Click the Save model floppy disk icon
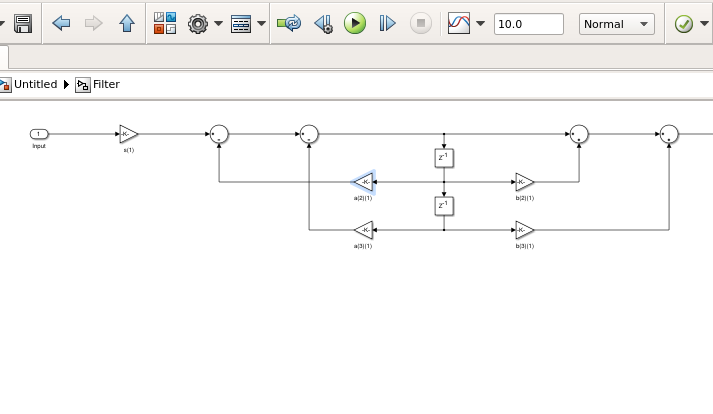This screenshot has width=713, height=414. point(23,24)
